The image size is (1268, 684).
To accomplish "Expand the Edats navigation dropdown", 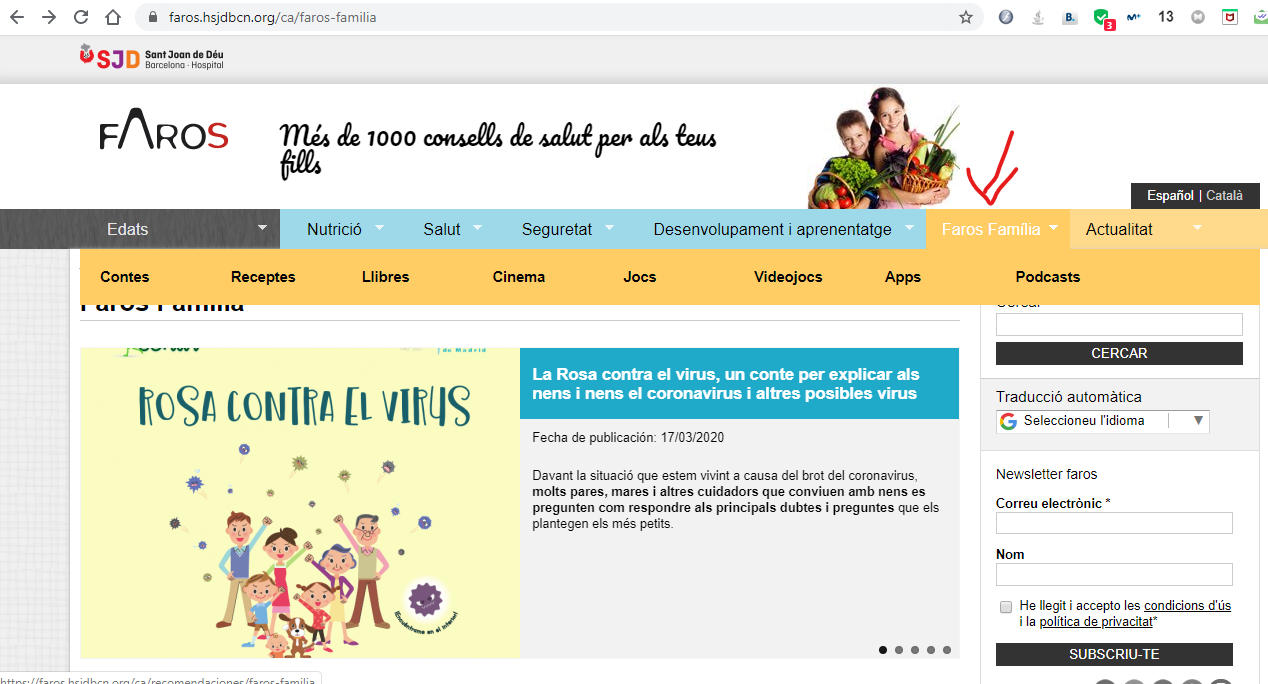I will click(x=263, y=228).
